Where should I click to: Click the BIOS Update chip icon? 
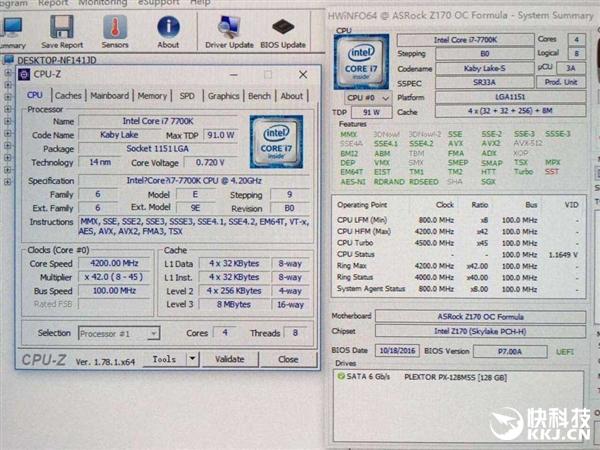283,27
